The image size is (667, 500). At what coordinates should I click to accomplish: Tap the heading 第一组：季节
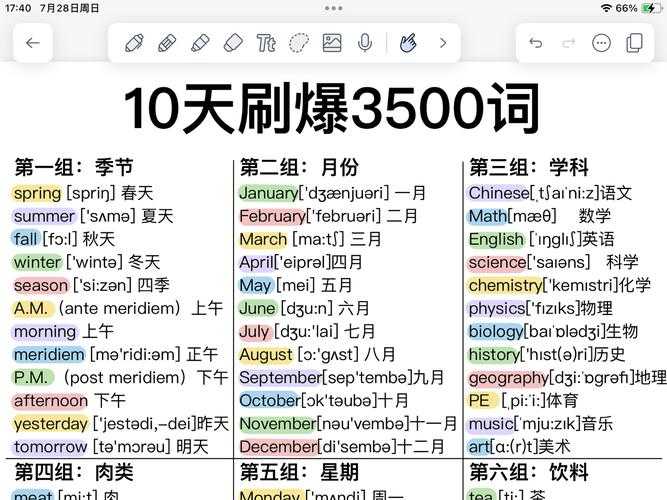[74, 167]
